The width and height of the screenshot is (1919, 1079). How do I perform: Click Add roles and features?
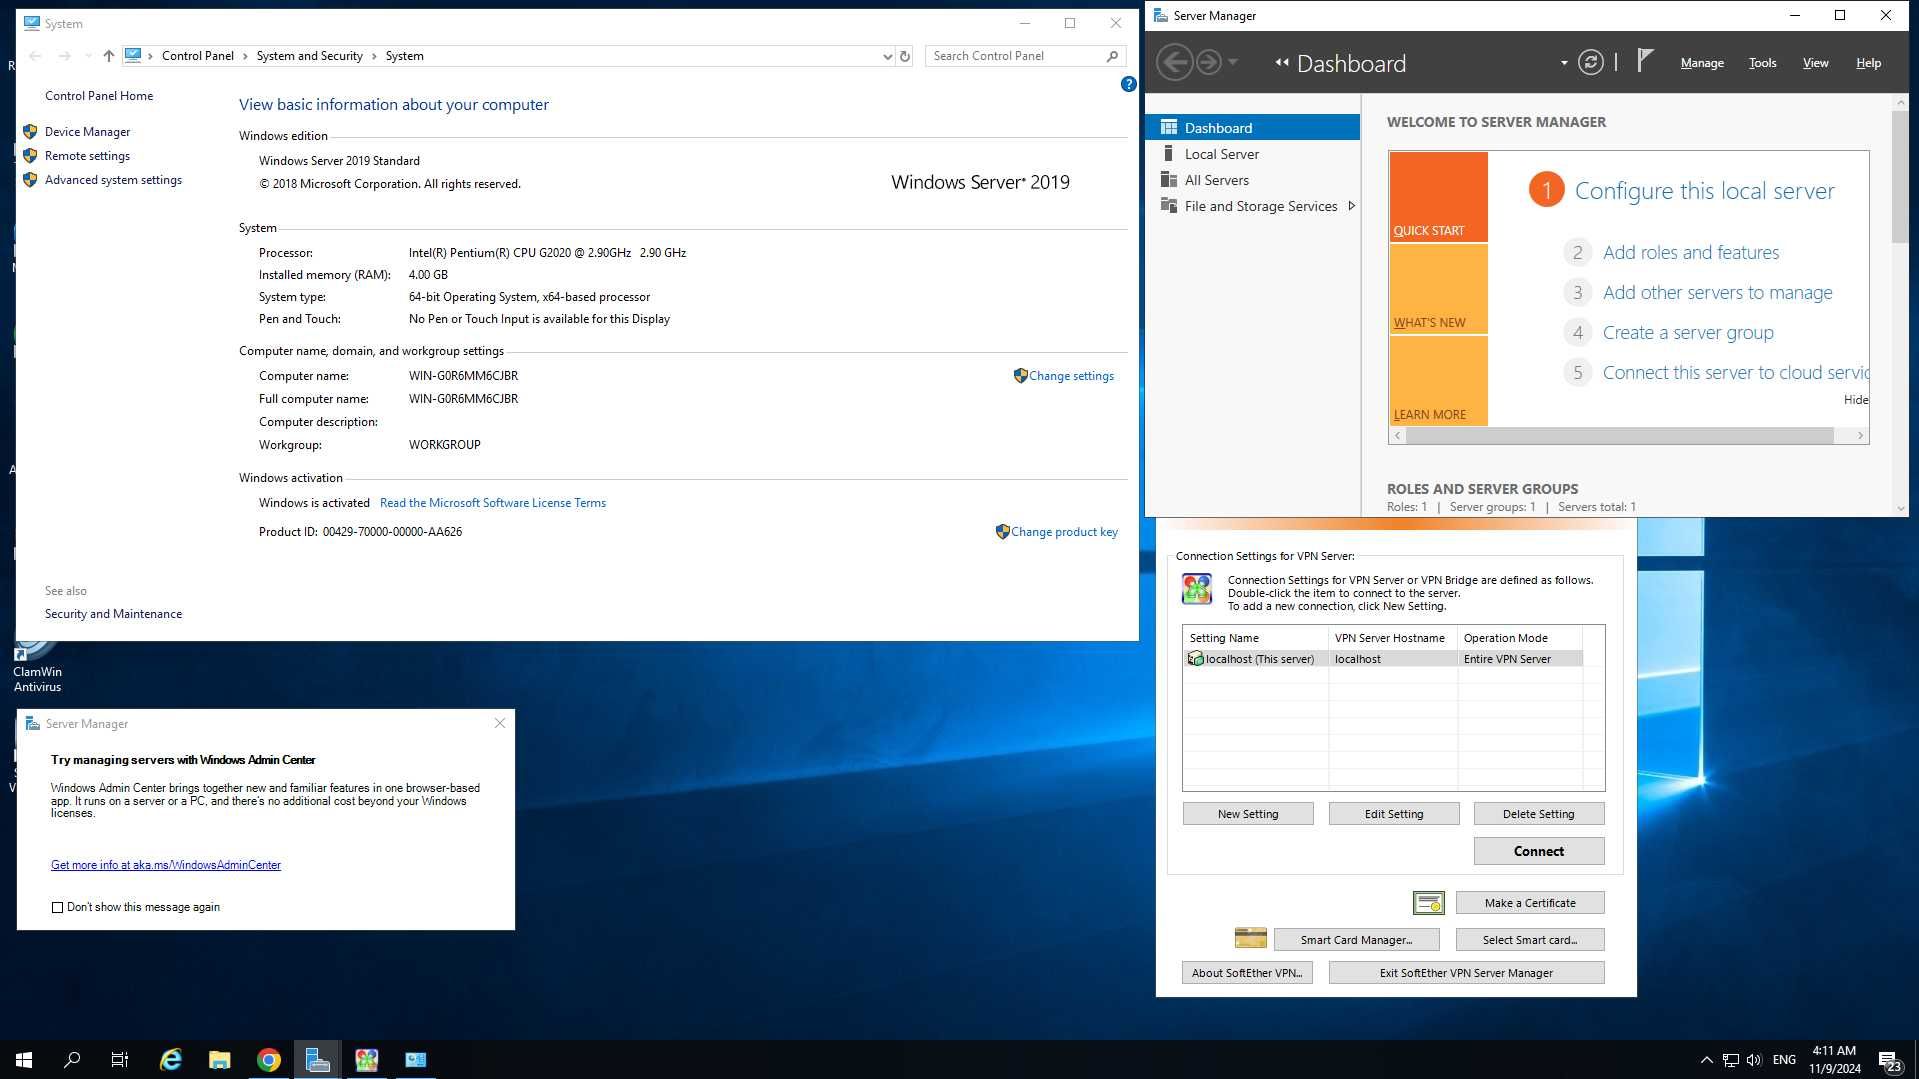coord(1690,253)
